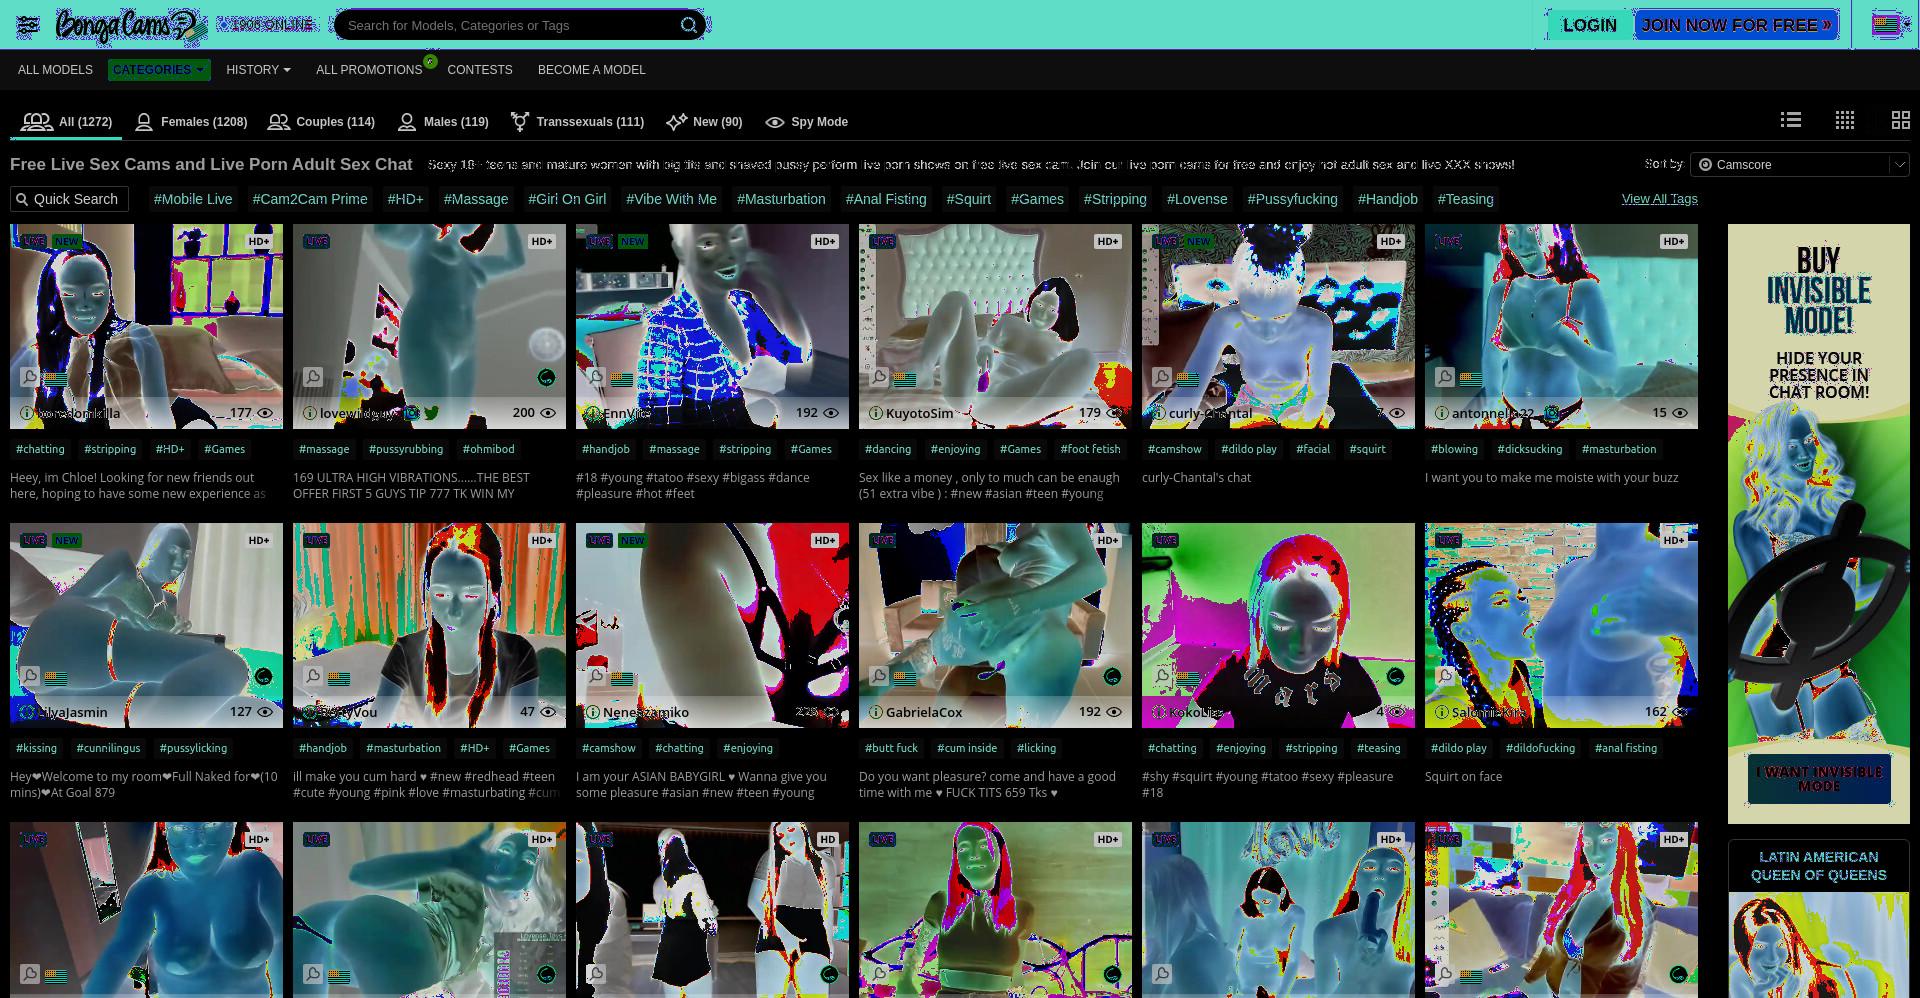1920x998 pixels.
Task: Click viewers eye icon showing 200
Action: (x=548, y=413)
